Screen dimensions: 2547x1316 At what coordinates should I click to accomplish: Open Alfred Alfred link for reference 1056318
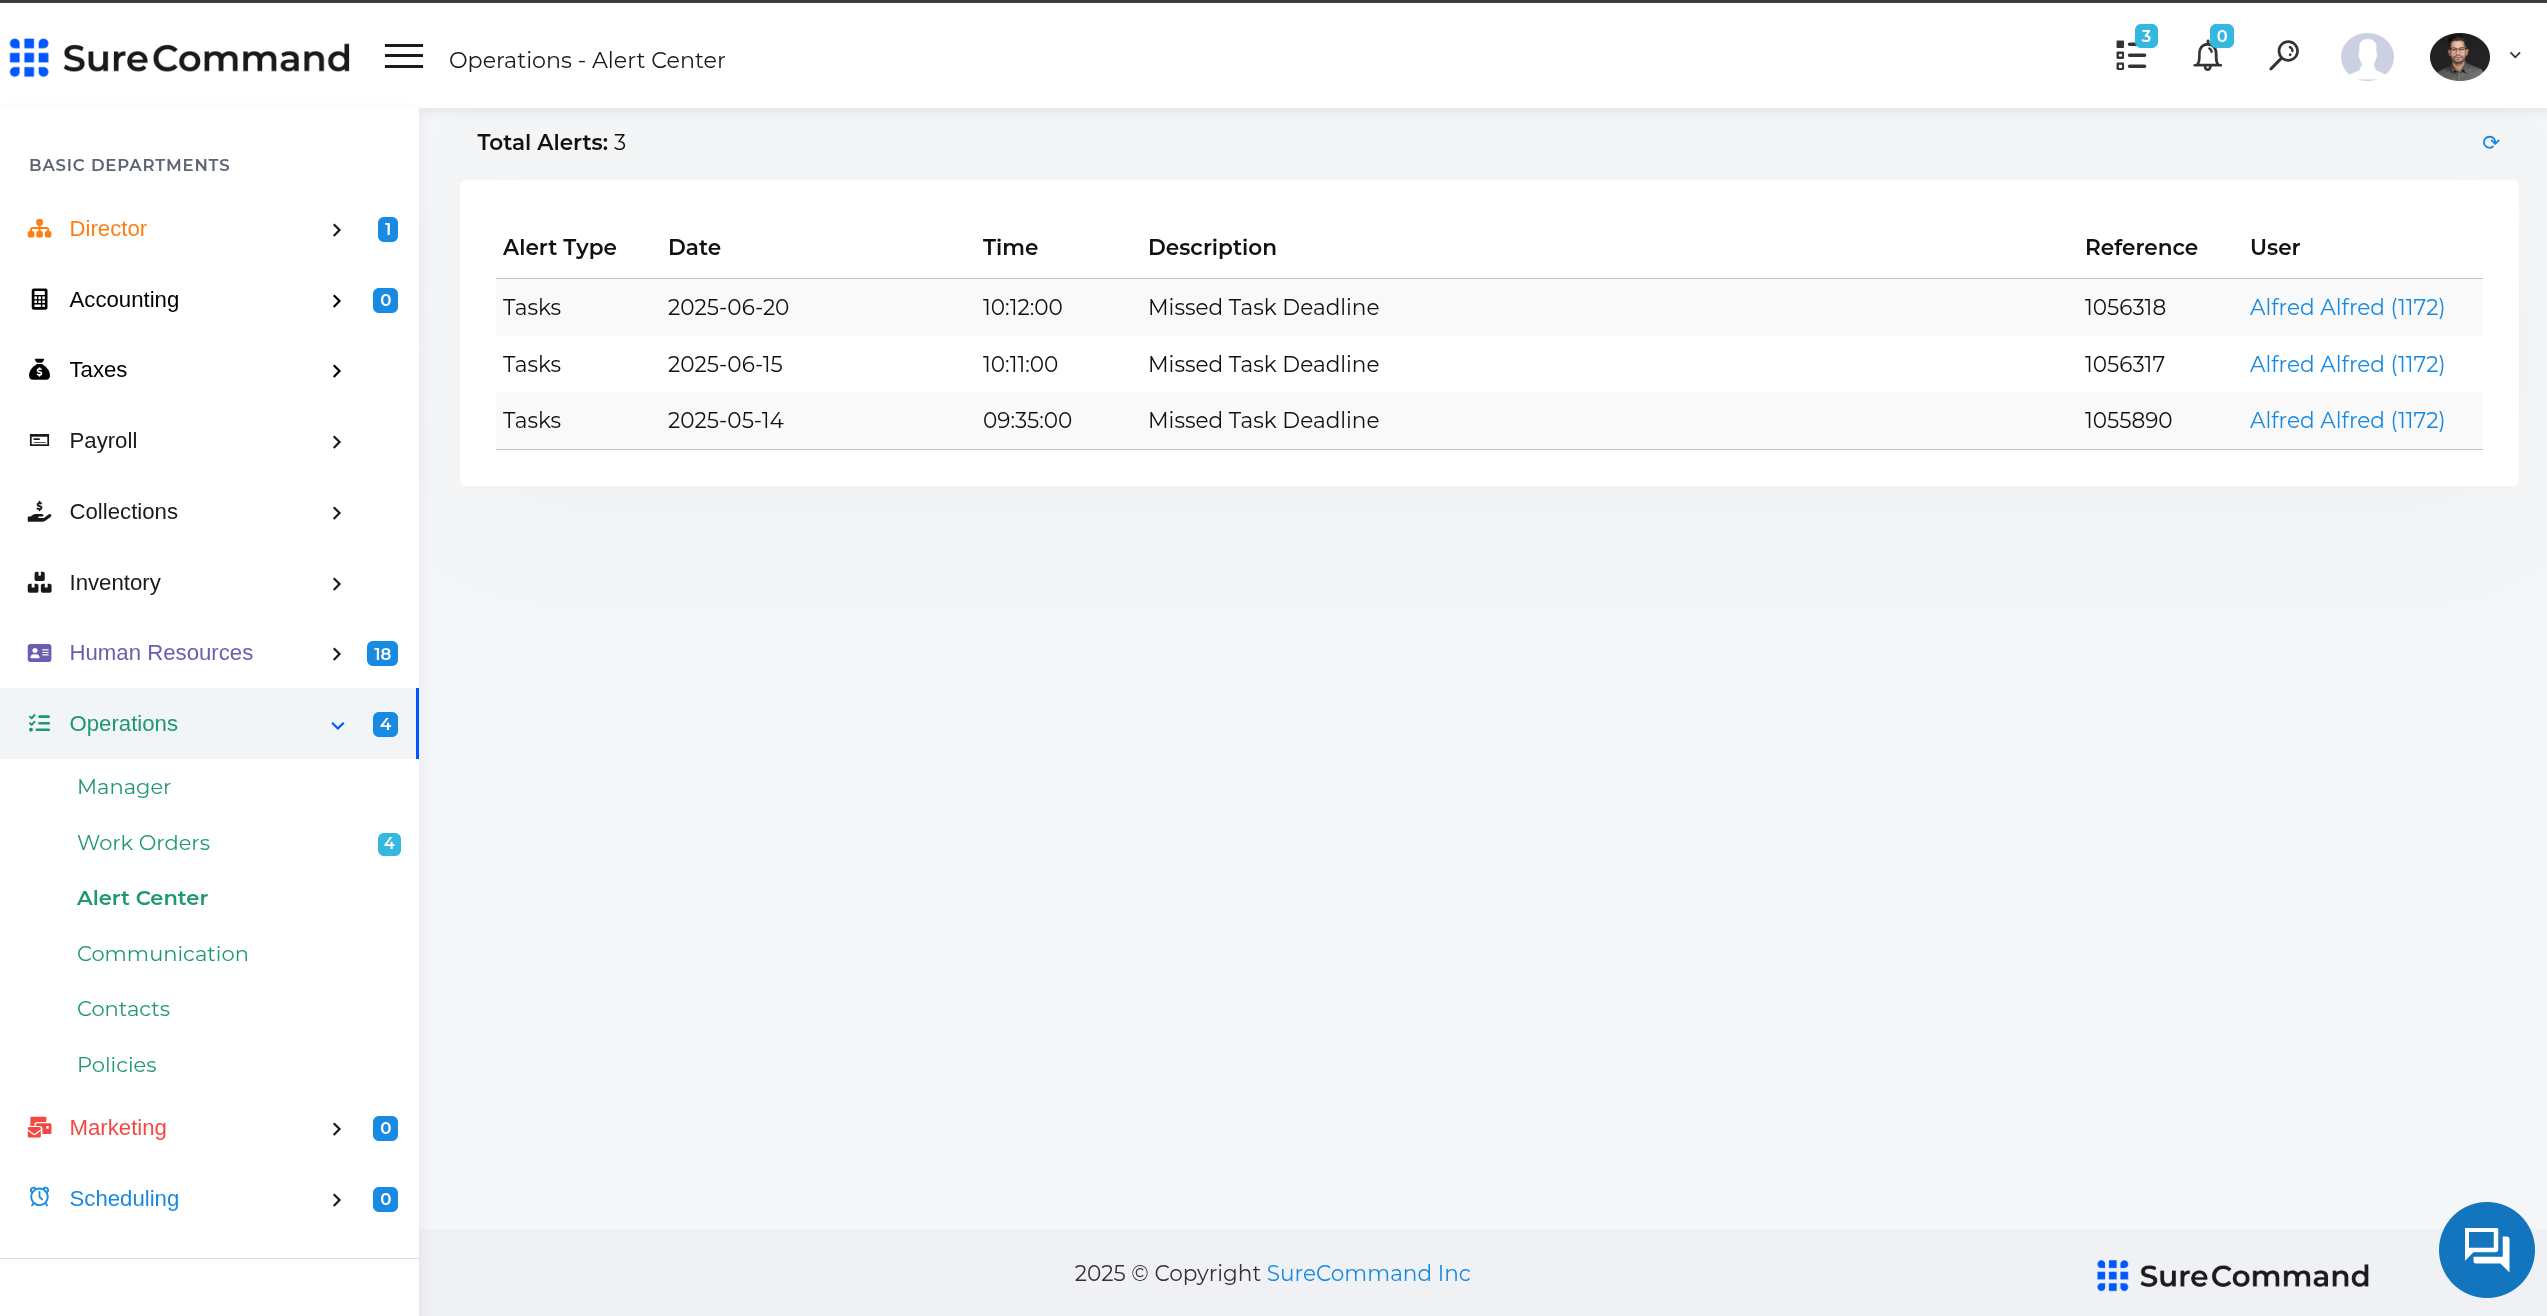[2346, 308]
